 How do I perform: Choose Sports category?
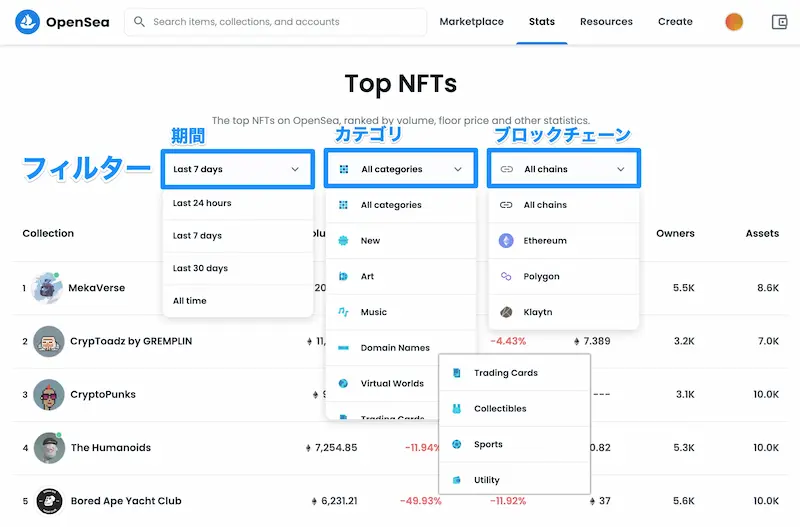515,444
